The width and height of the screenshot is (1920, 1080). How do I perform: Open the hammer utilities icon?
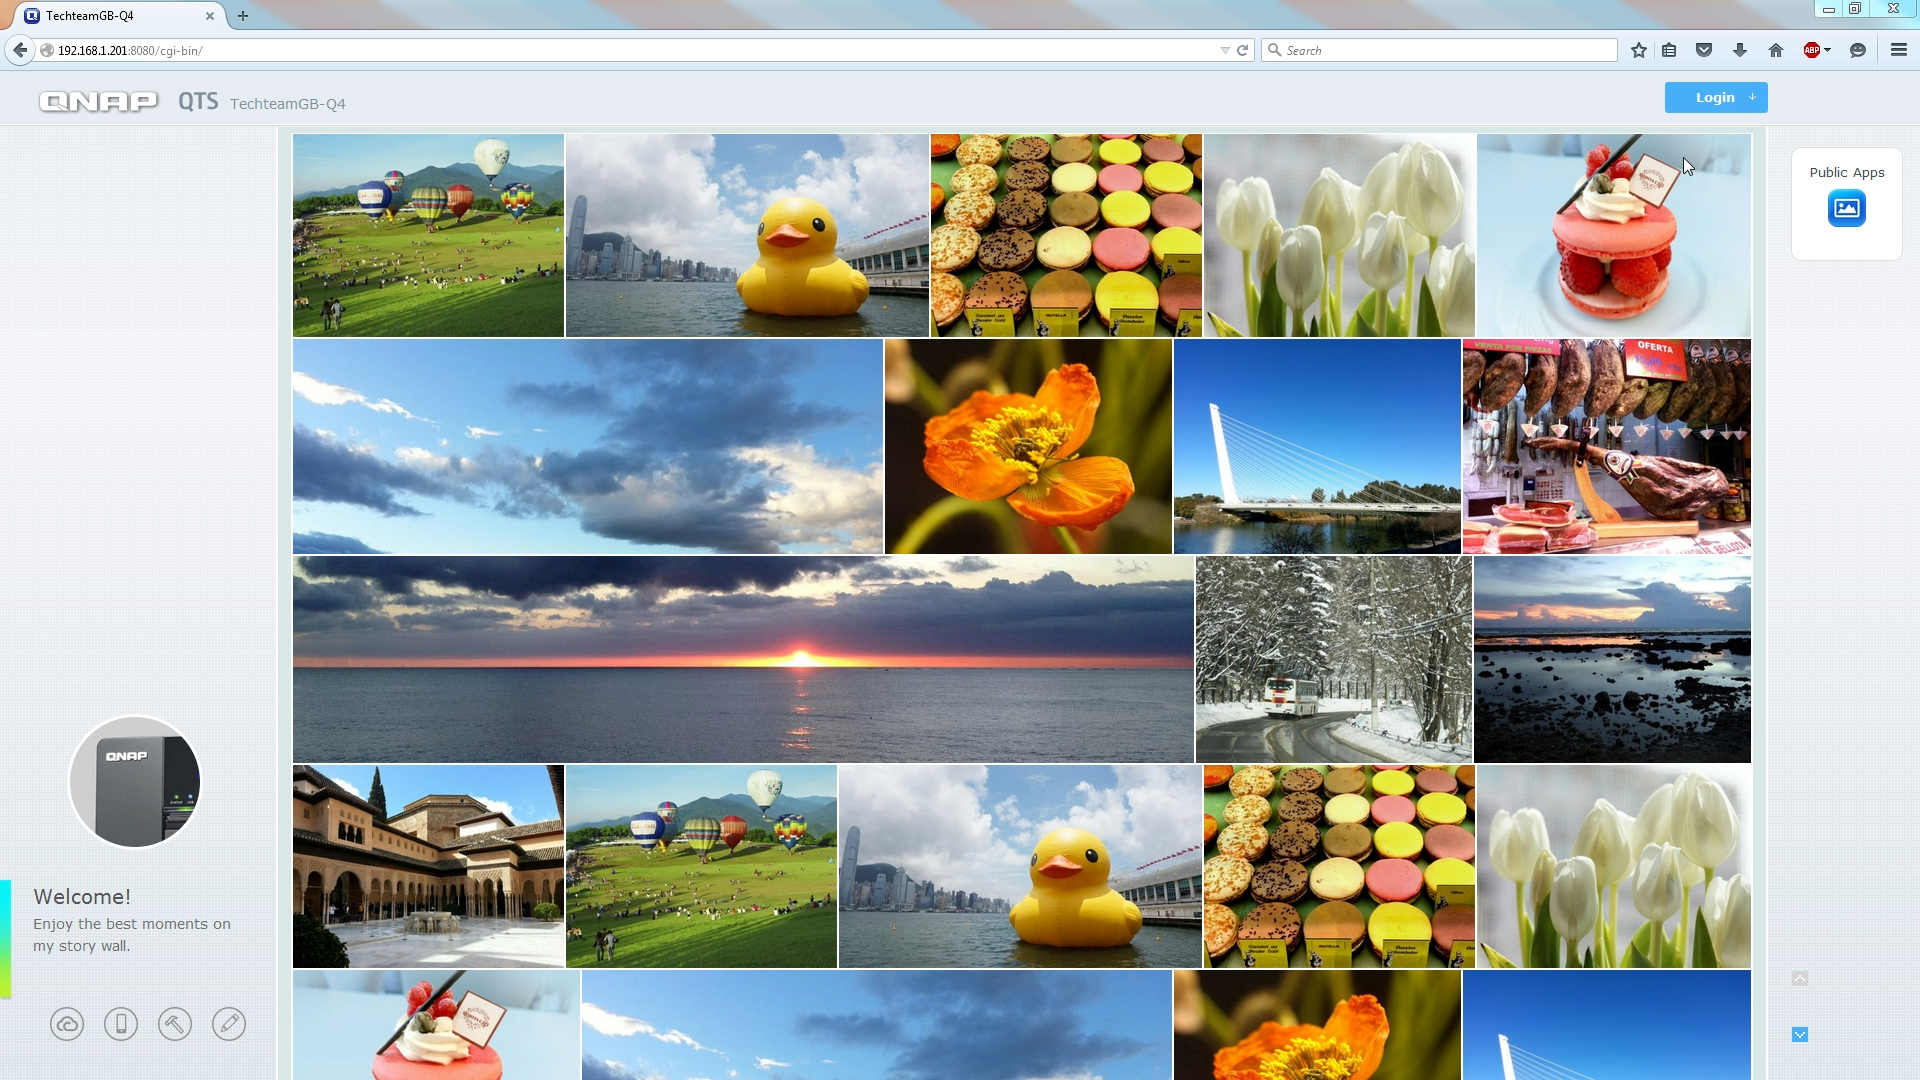tap(175, 1024)
